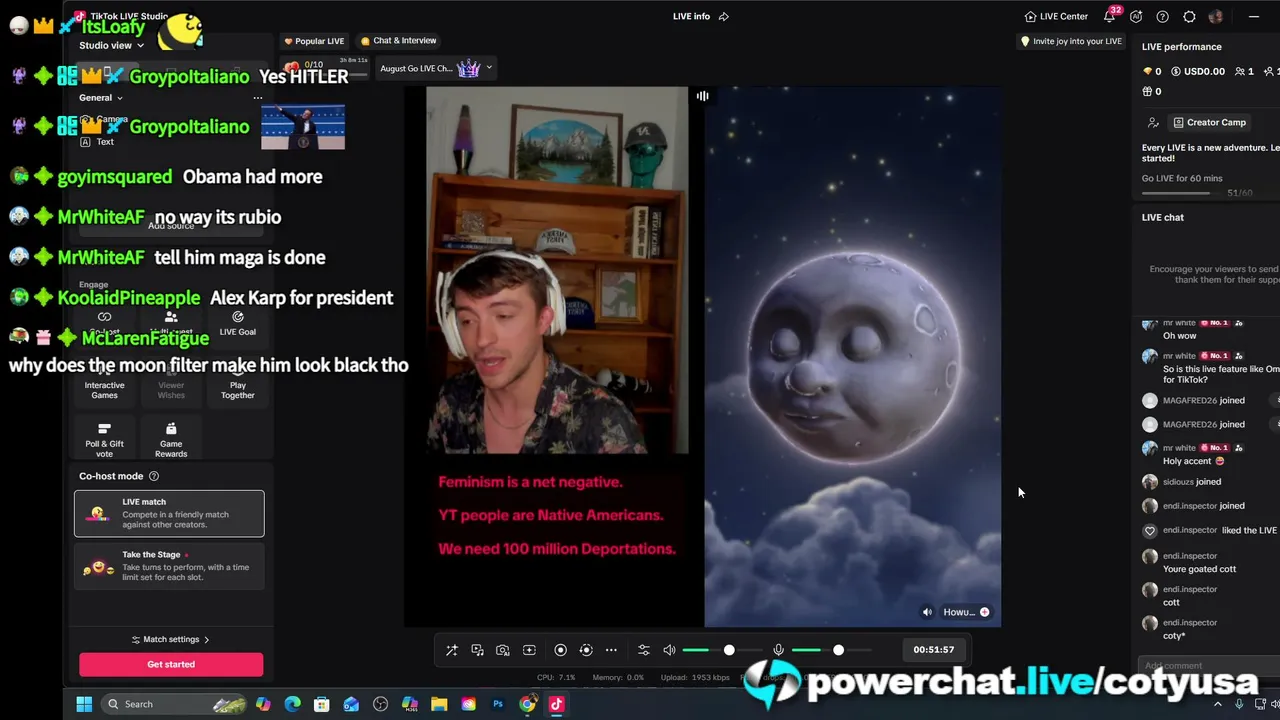
Task: Click the Holy accent chat message
Action: pos(1193,461)
